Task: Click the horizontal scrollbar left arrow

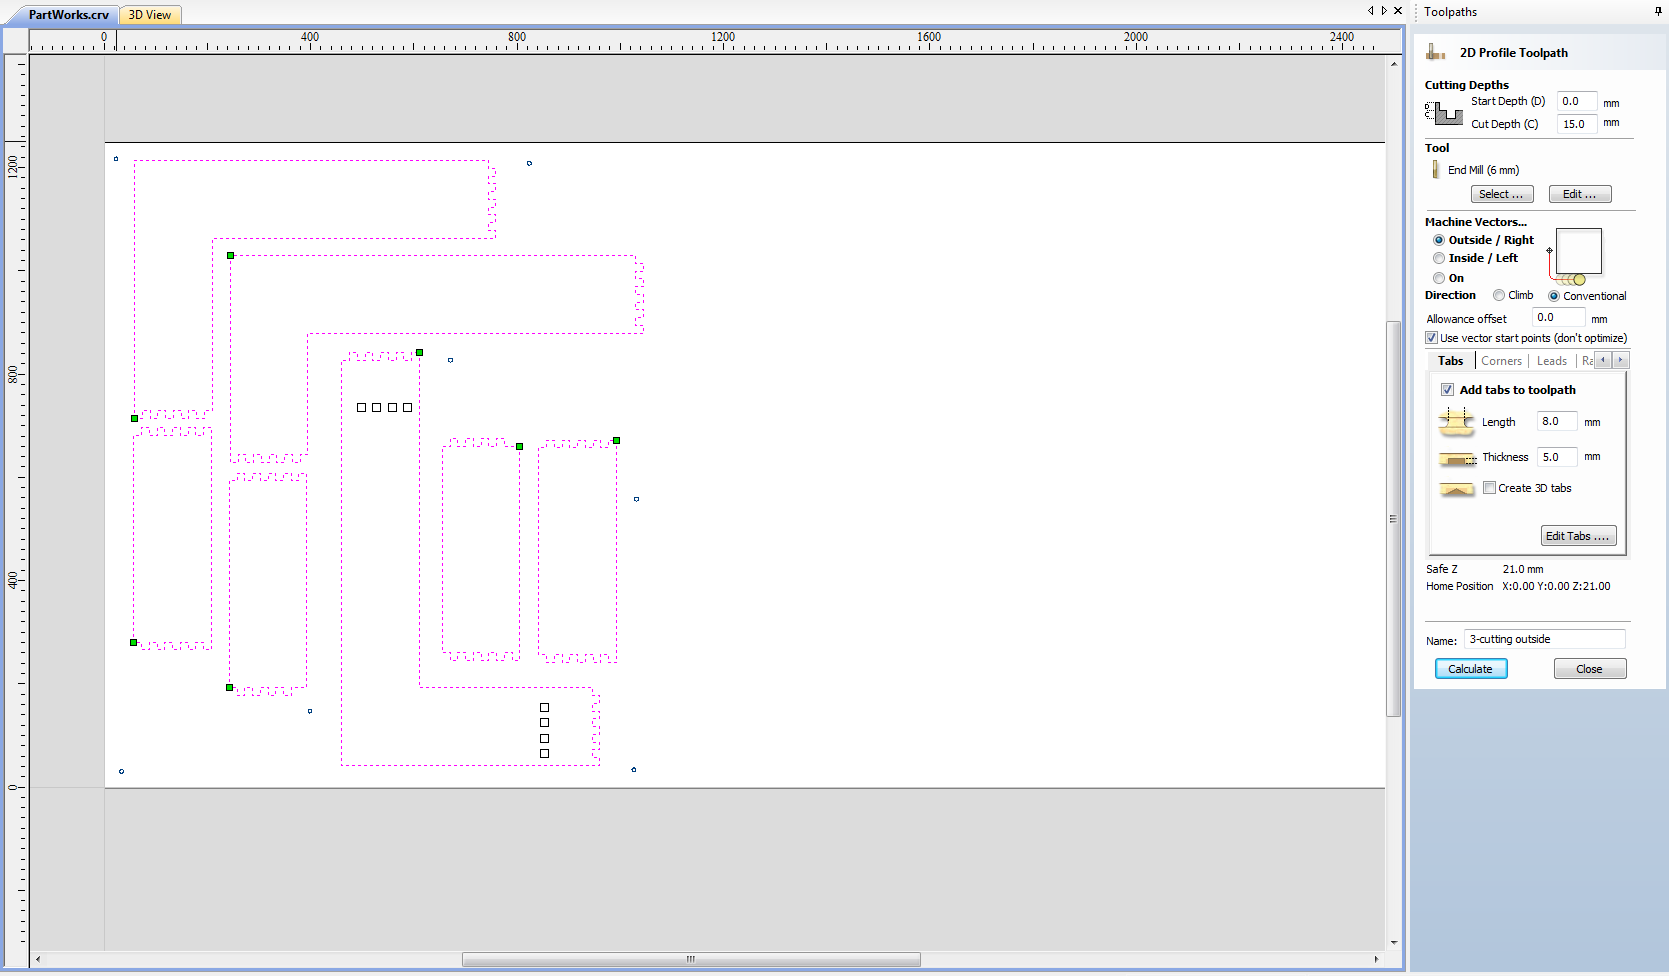Action: click(38, 959)
